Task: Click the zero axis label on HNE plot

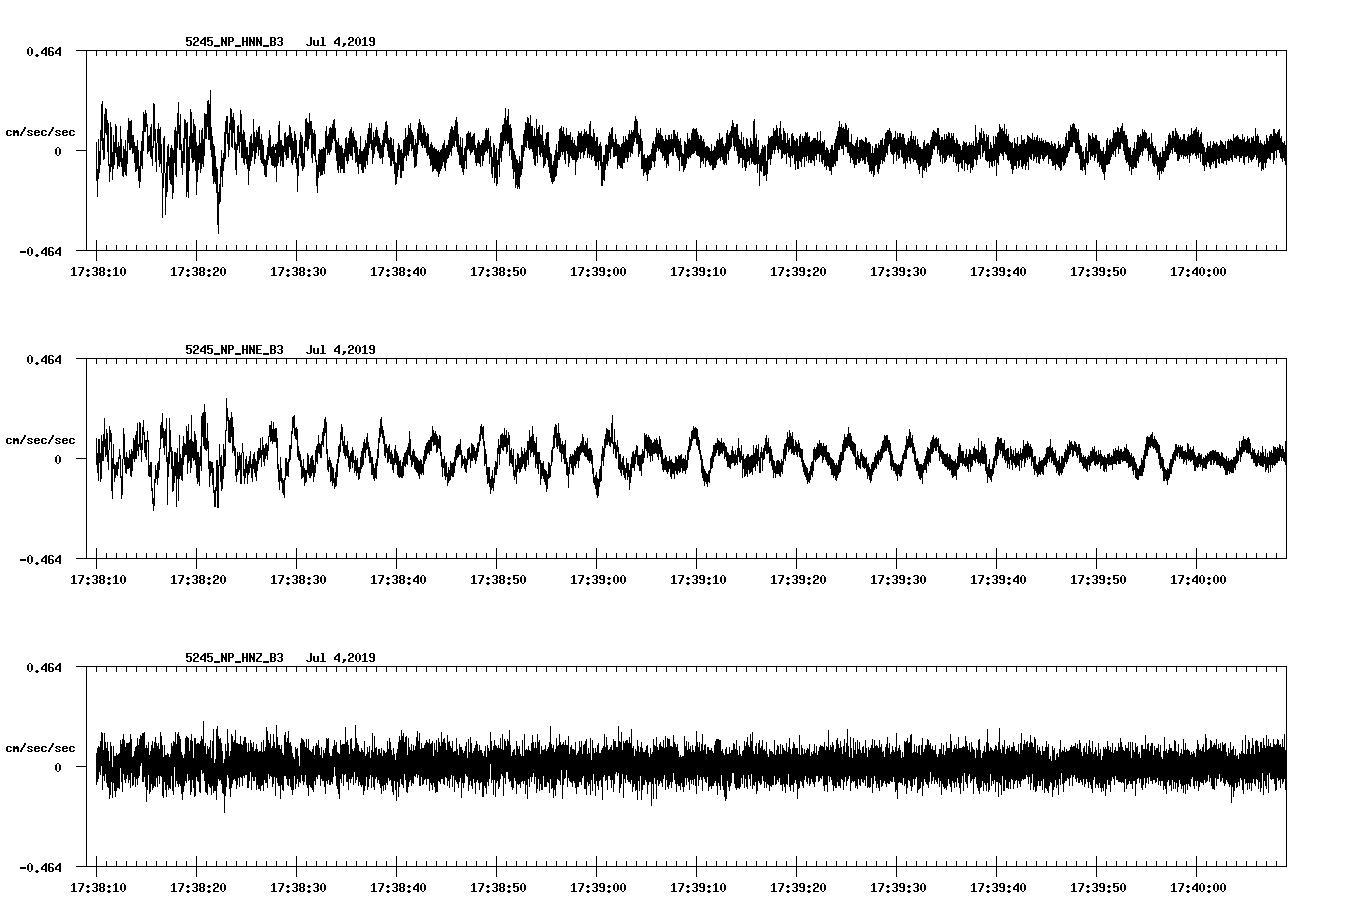Action: [57, 459]
